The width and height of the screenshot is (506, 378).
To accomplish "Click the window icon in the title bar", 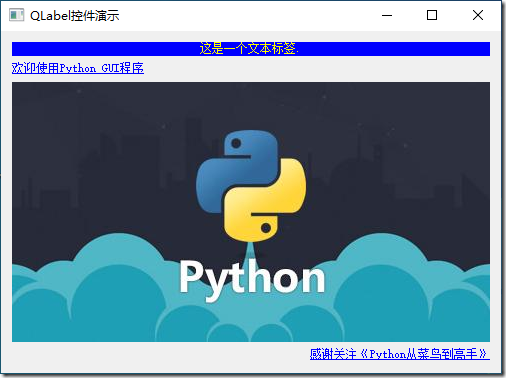I will click(16, 15).
